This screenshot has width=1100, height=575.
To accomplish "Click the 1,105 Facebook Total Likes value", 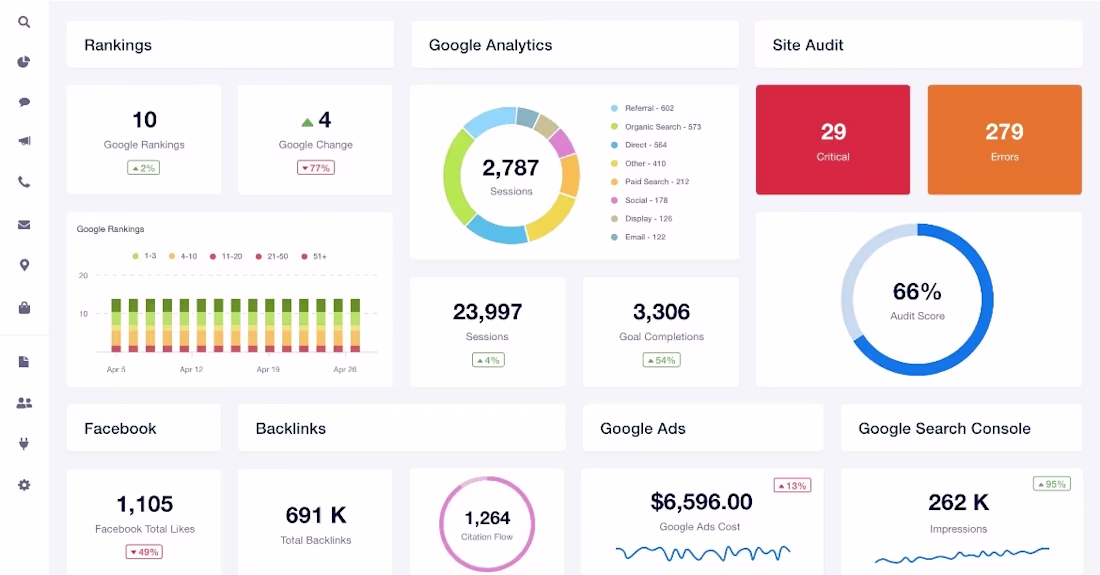I will pos(145,504).
